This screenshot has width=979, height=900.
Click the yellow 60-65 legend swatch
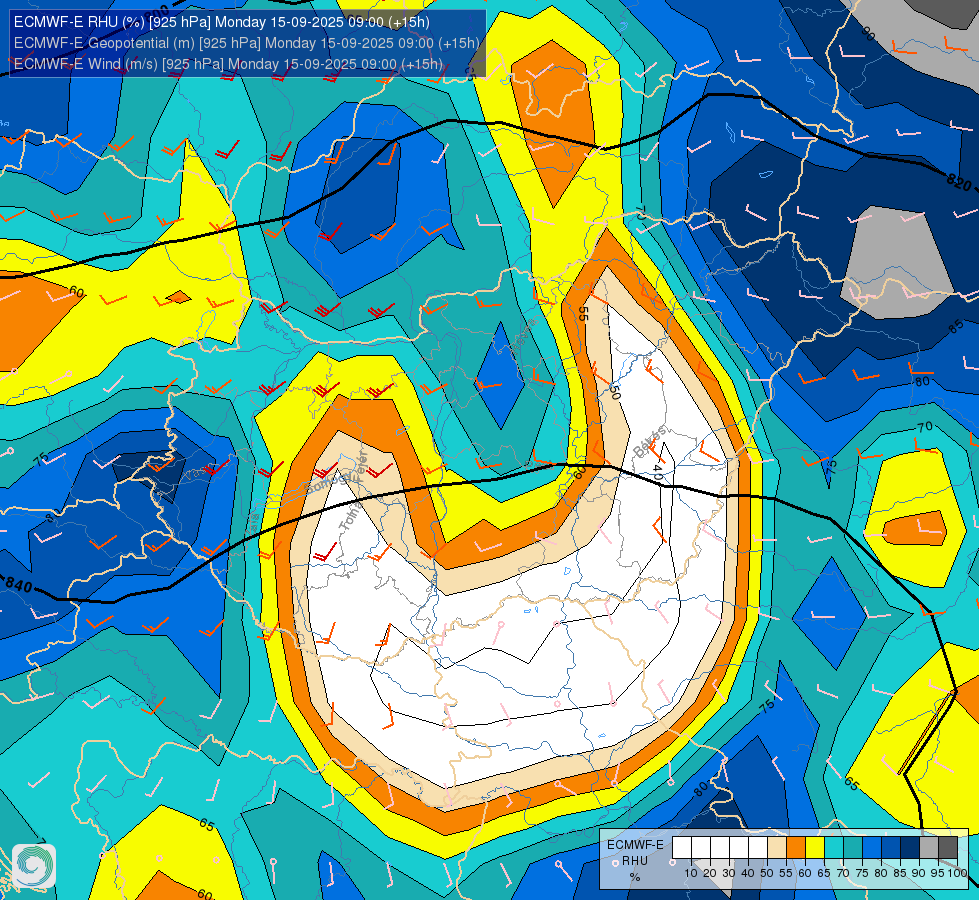click(815, 848)
